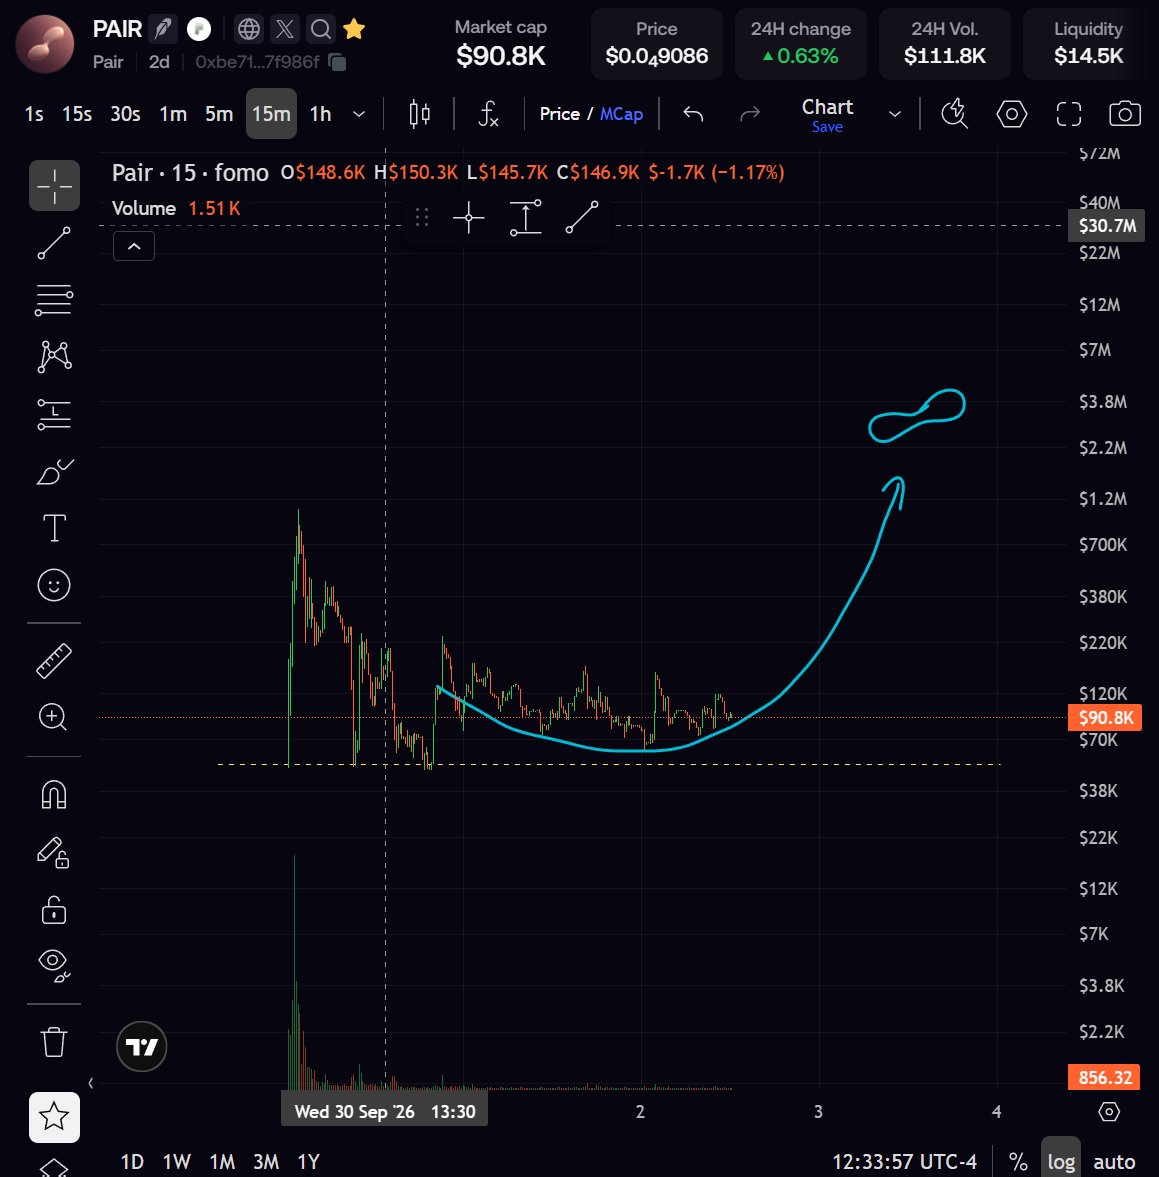Take a chart snapshot with camera
This screenshot has width=1159, height=1177.
(1125, 114)
